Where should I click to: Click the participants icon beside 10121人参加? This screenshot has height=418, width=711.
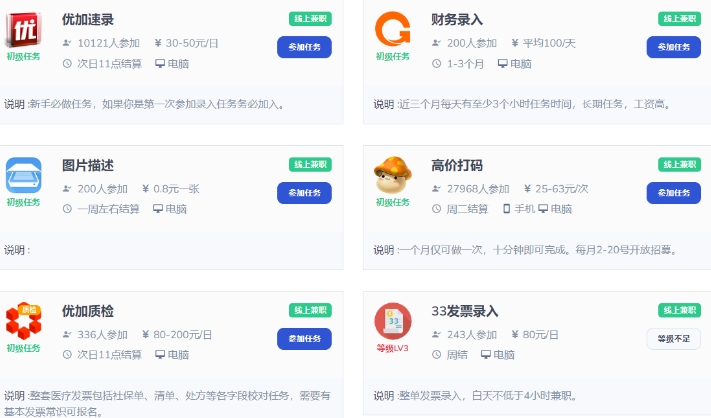[67, 43]
